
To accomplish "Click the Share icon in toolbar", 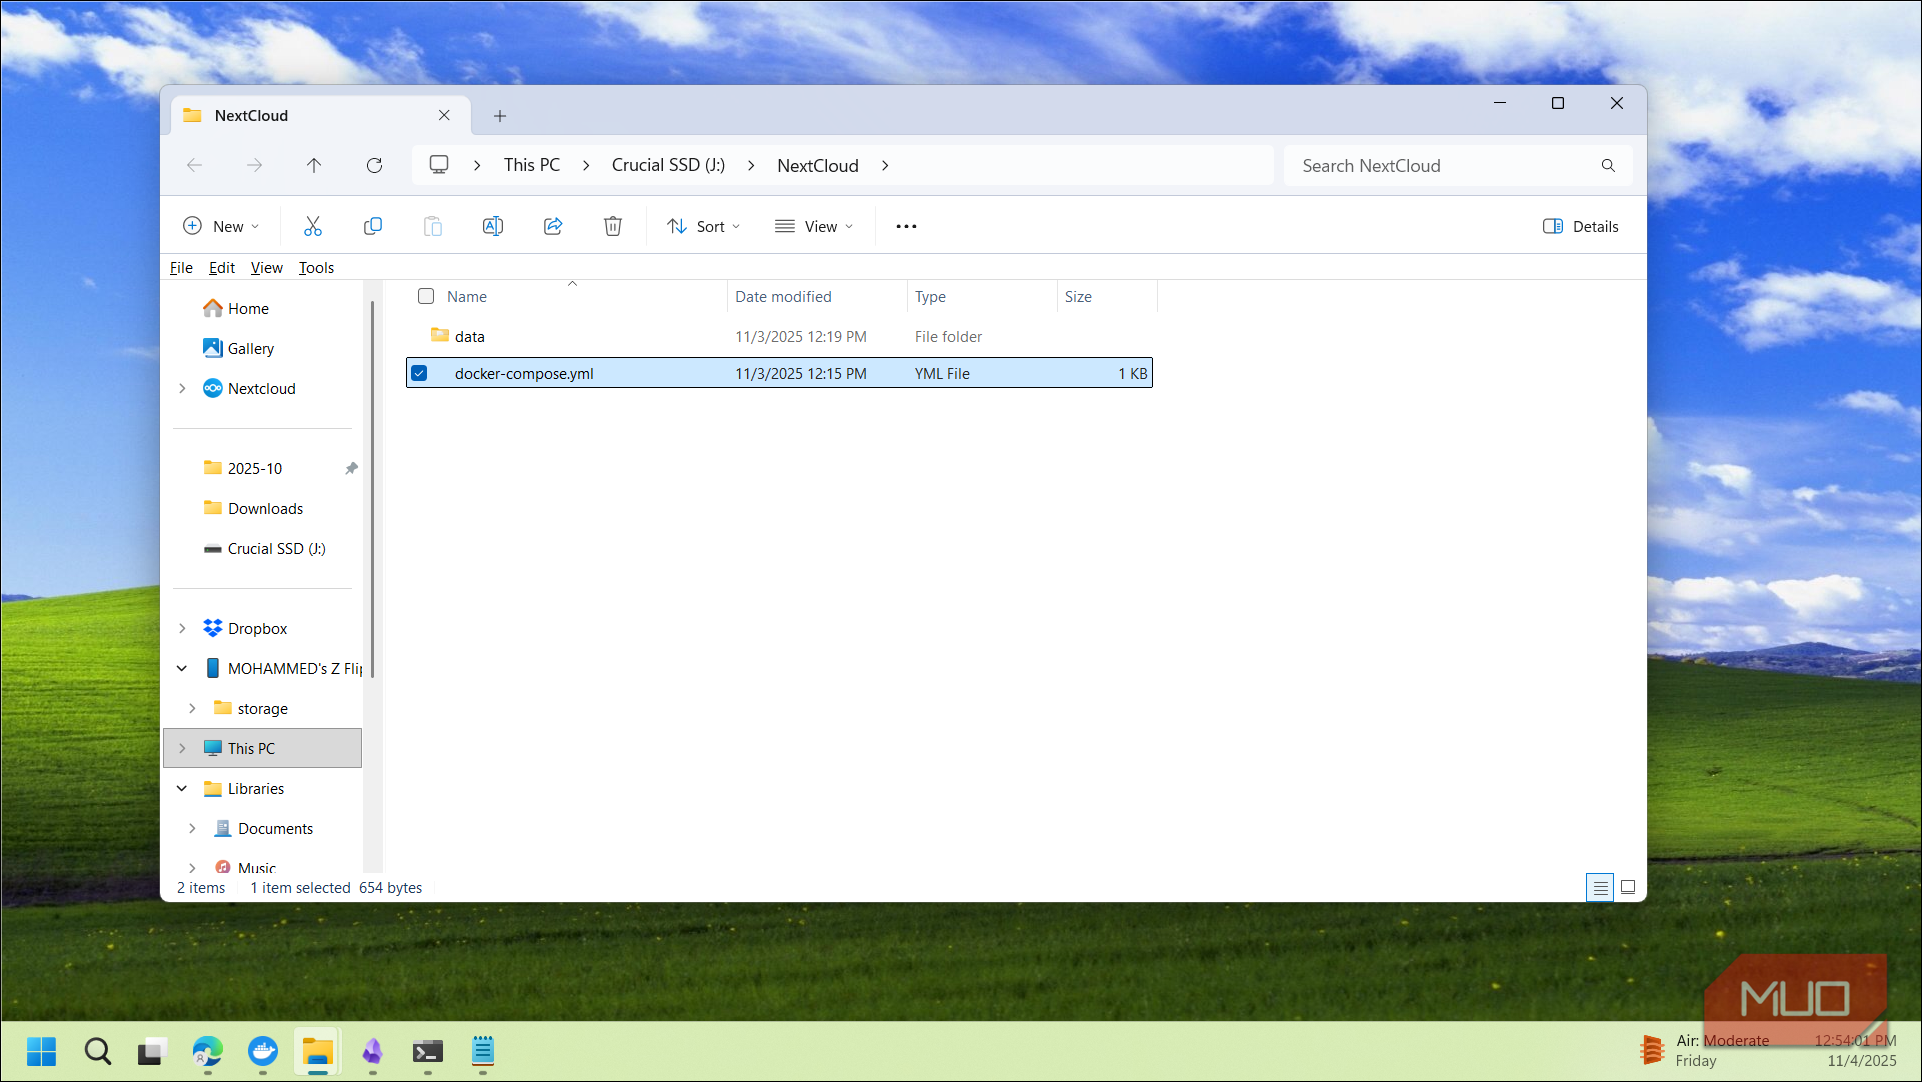I will pos(553,227).
